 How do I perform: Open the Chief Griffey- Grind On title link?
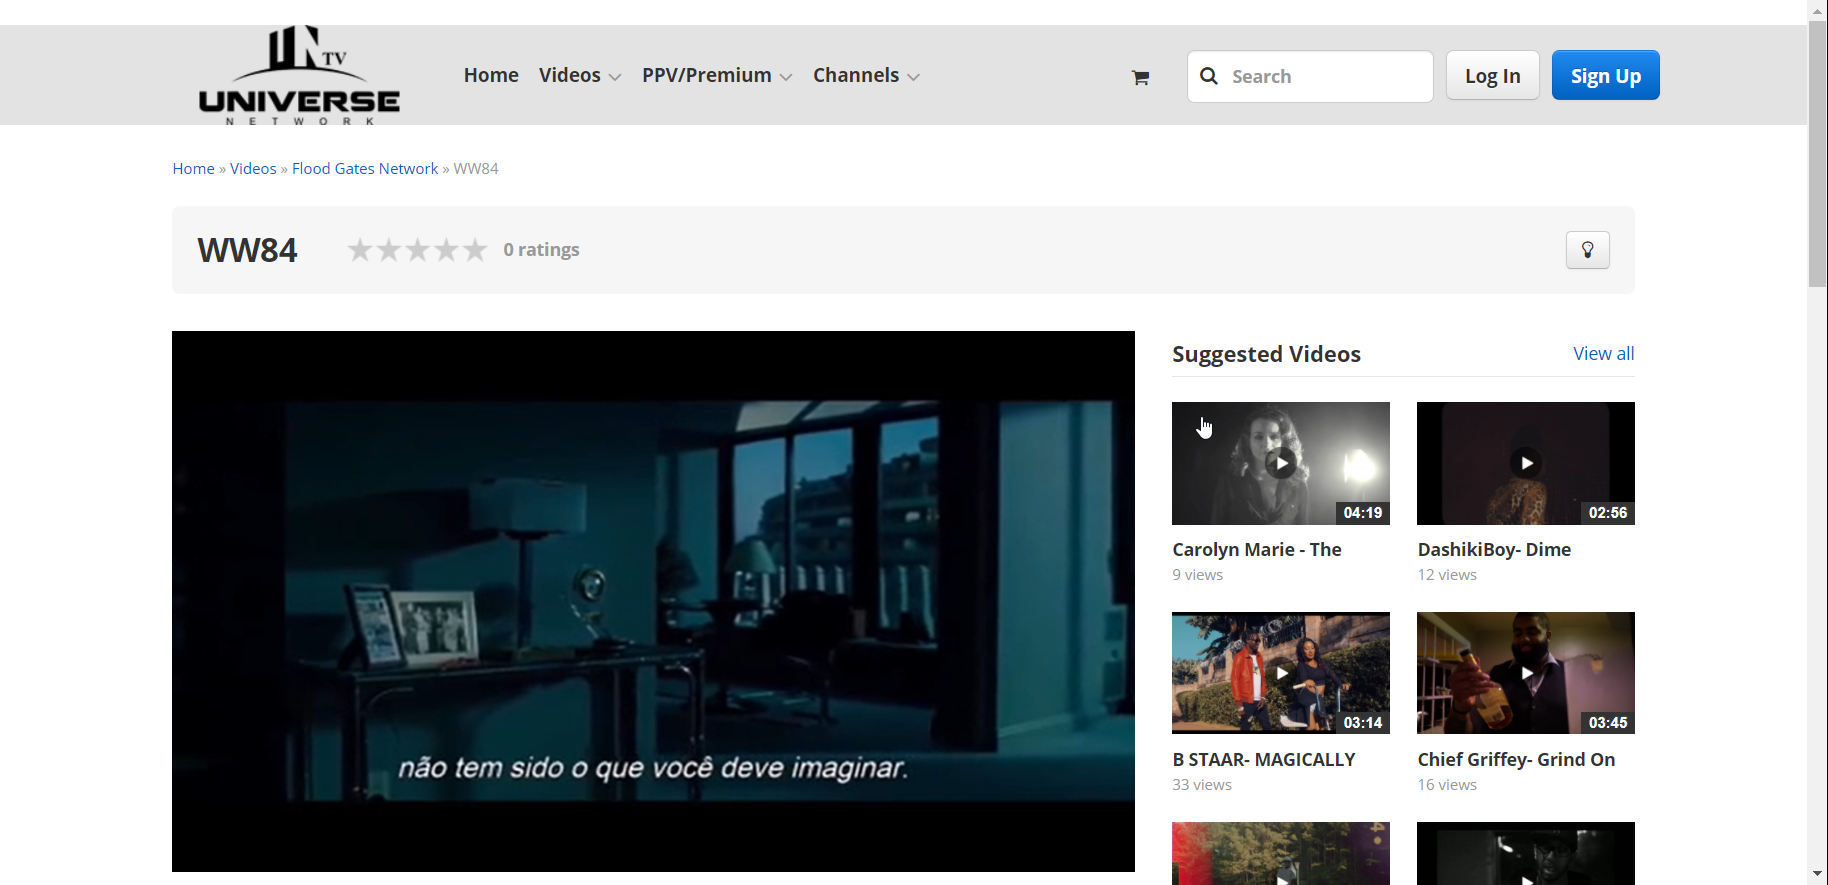(1516, 759)
